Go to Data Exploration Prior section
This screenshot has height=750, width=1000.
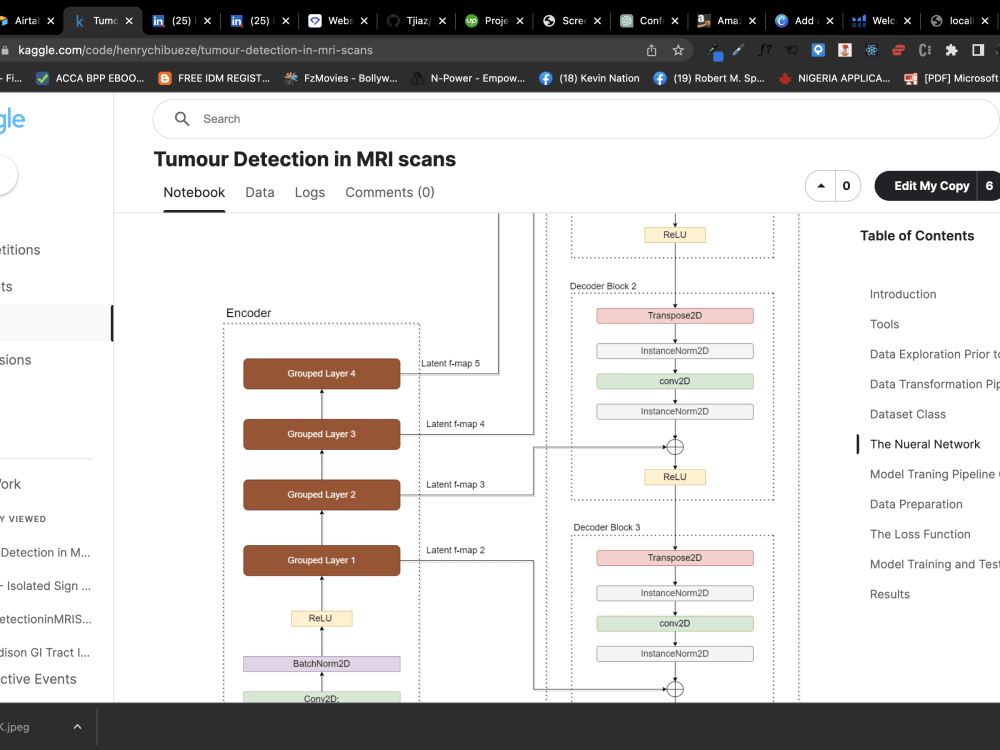coord(934,354)
